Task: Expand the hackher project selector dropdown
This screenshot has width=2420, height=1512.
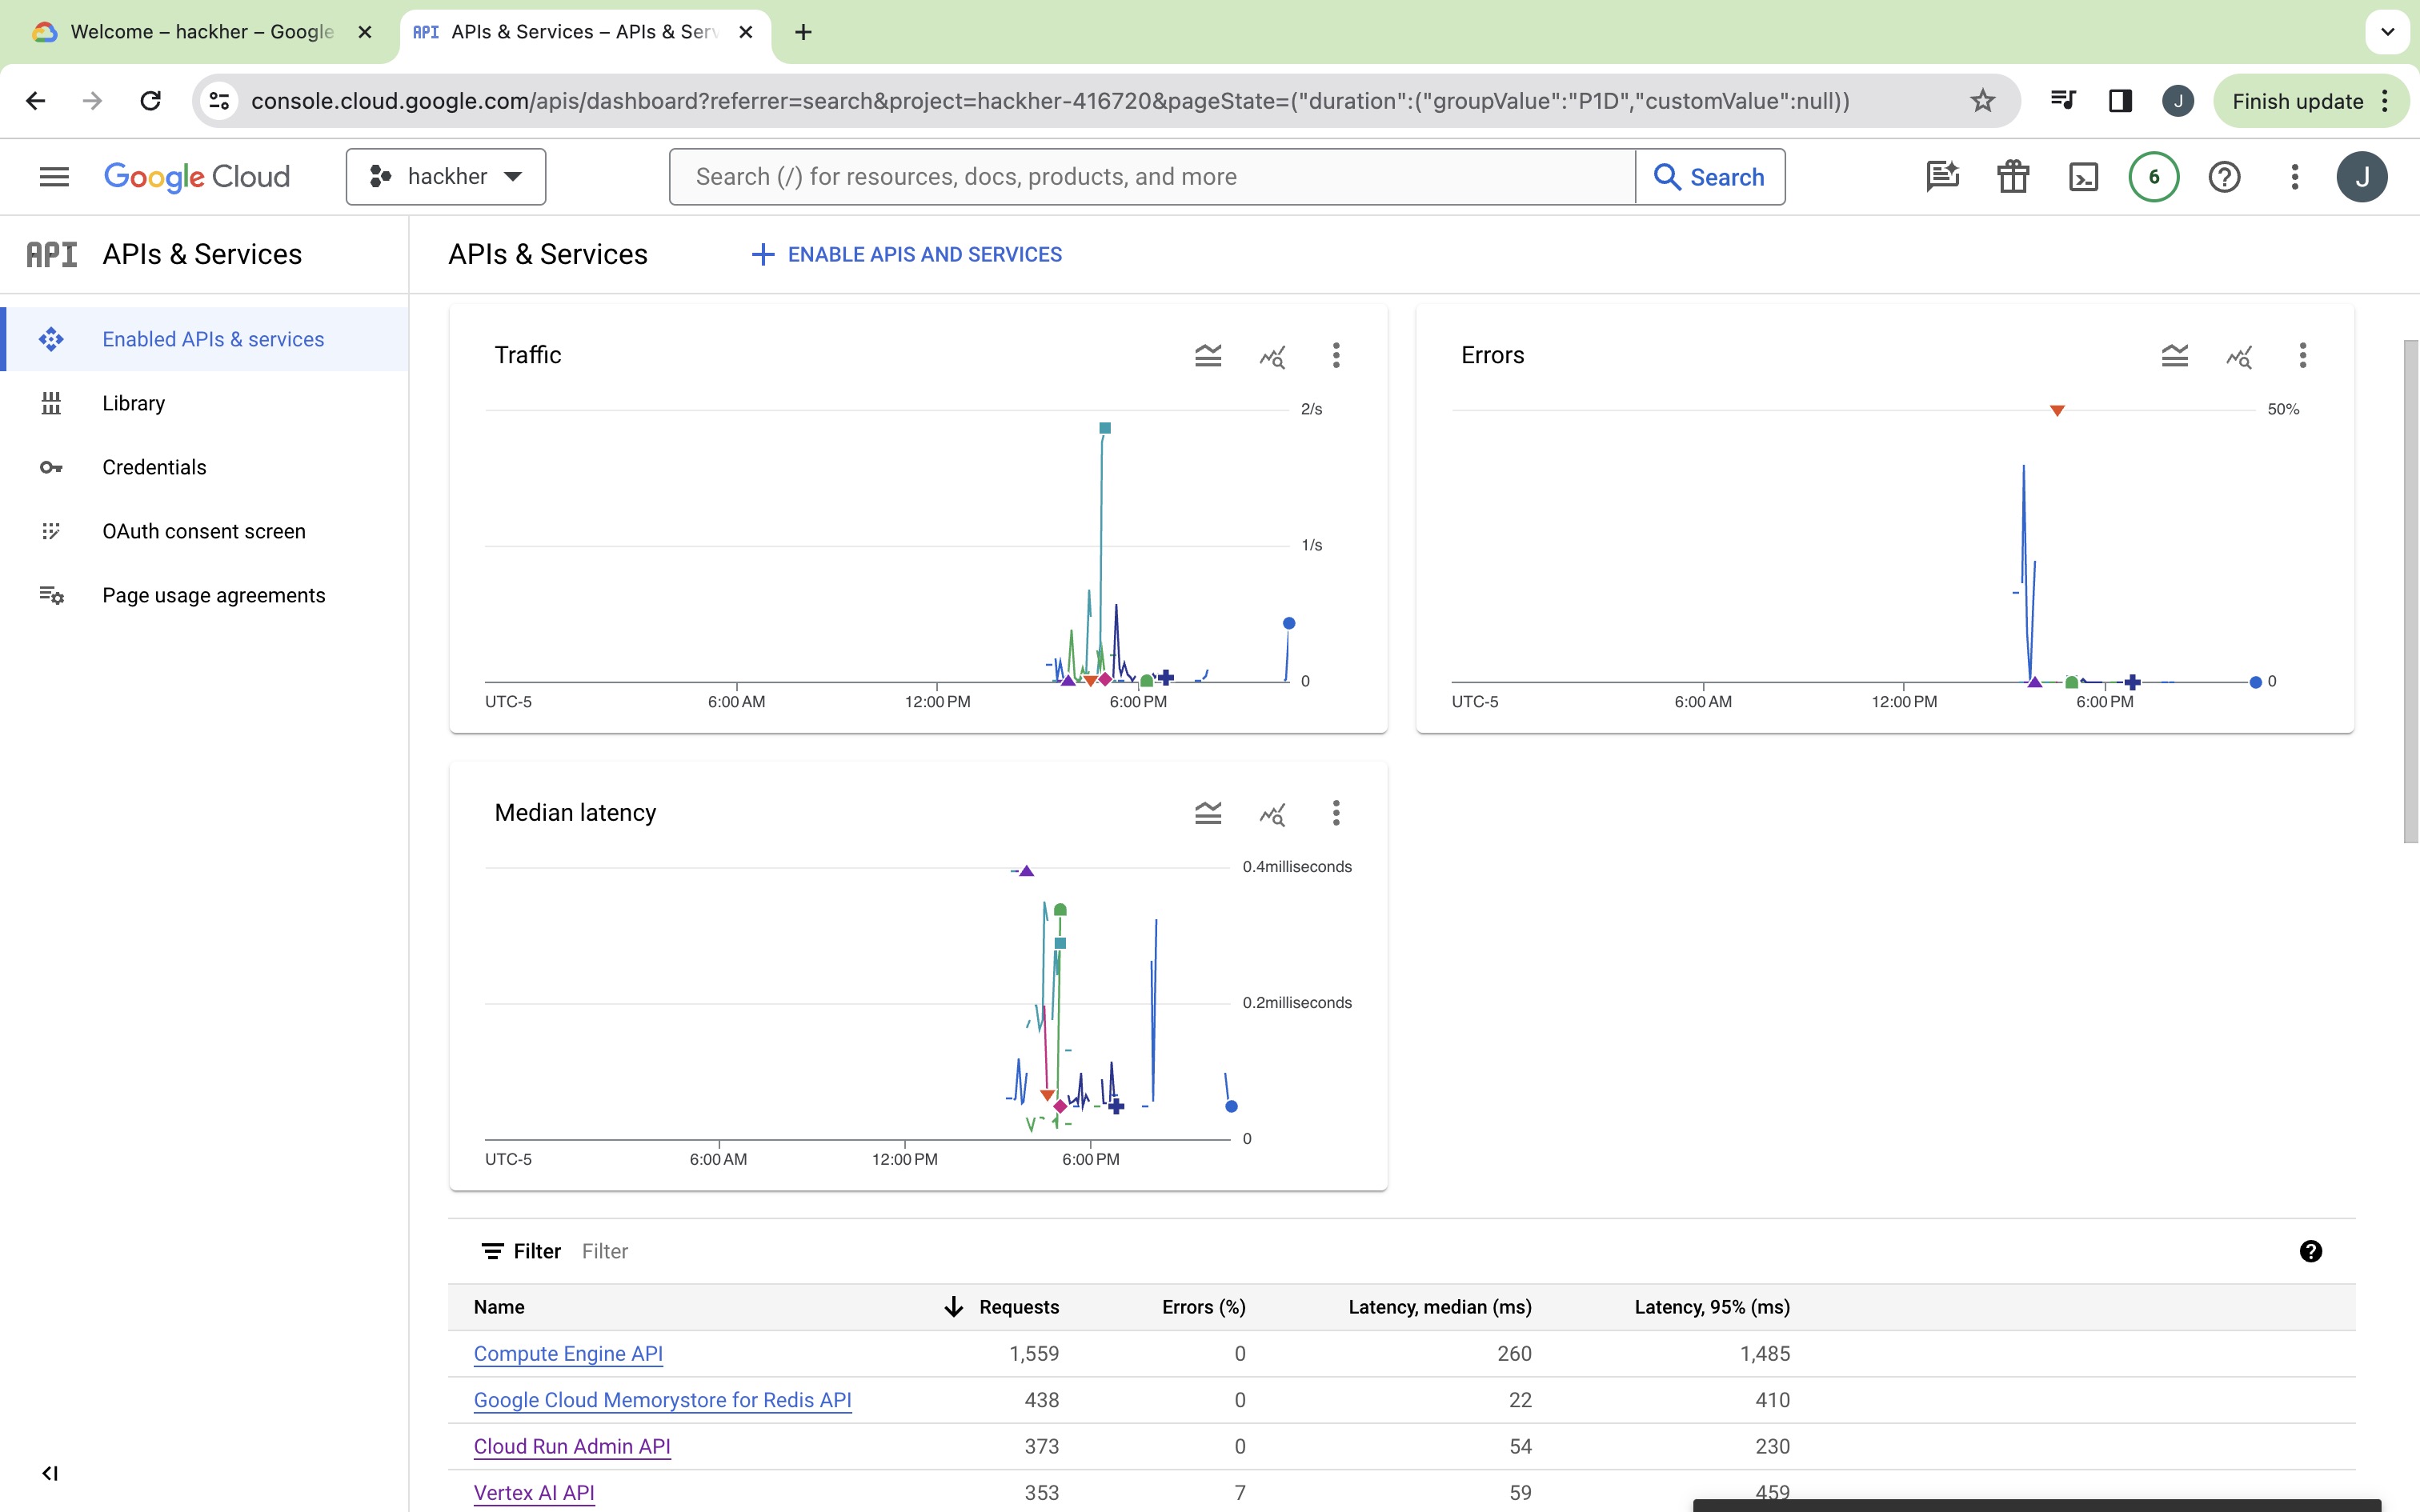Action: [x=446, y=177]
